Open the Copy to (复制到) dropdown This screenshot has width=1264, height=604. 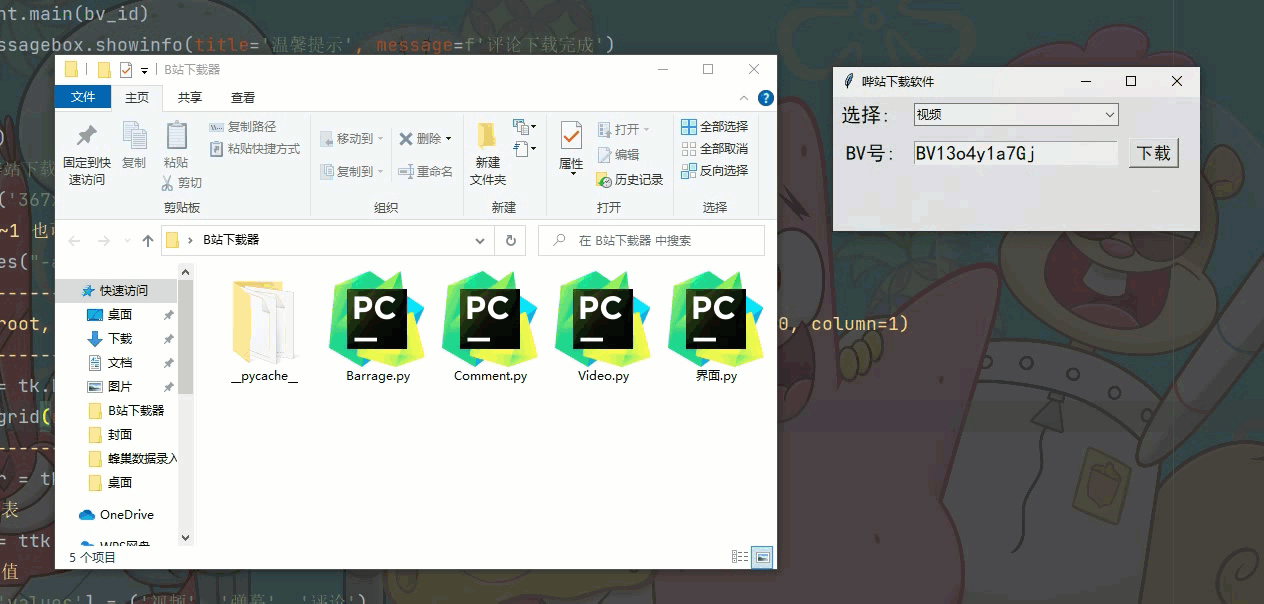click(x=352, y=172)
